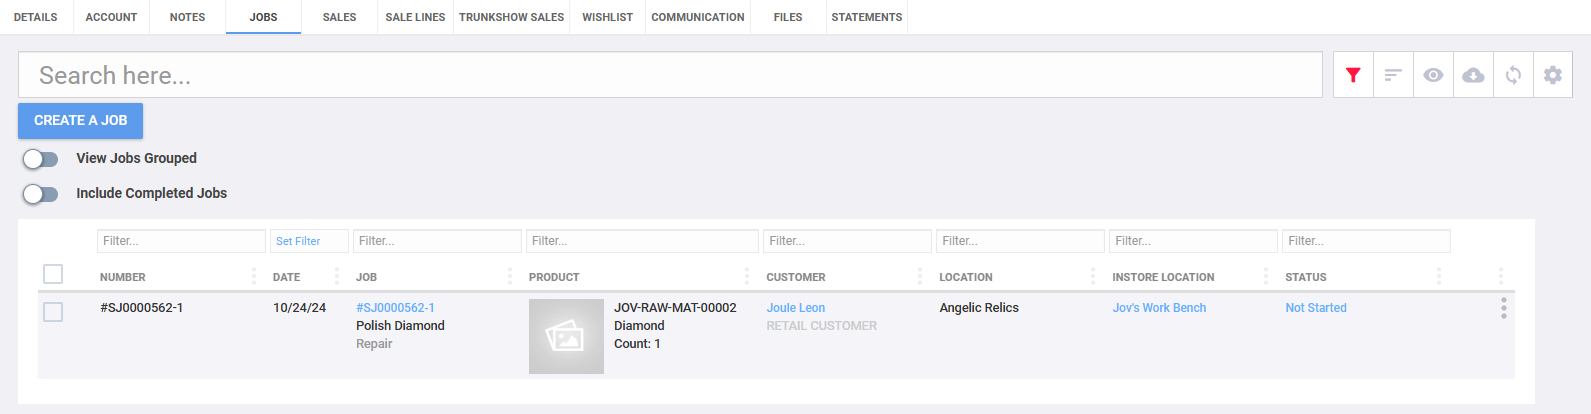Open the sort options icon
Screen dimensions: 1591x414
1393,75
